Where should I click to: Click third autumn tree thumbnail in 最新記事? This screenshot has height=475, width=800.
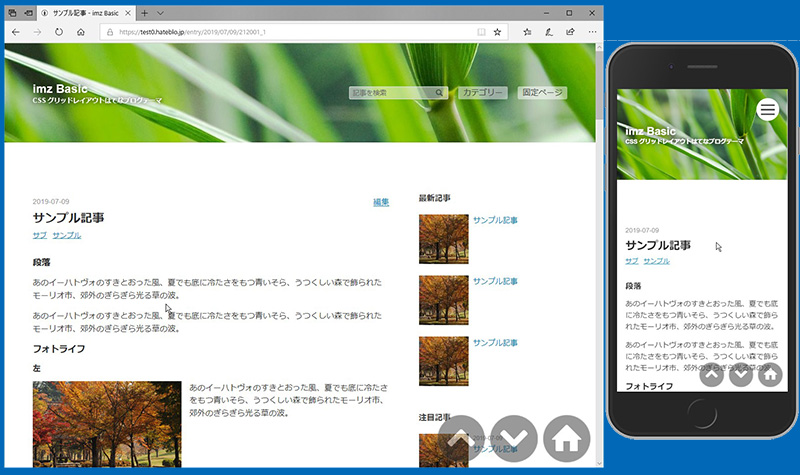[443, 361]
